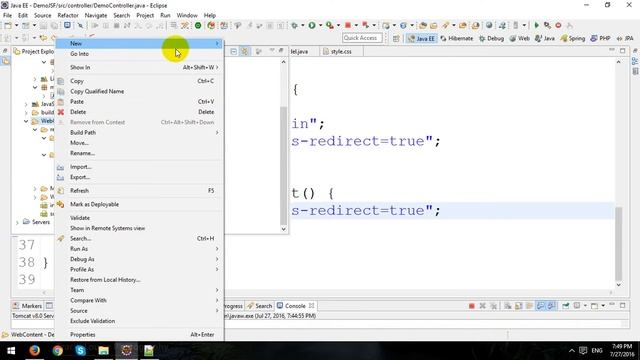Open the New submenu in context menu
The image size is (640, 360).
click(x=139, y=43)
